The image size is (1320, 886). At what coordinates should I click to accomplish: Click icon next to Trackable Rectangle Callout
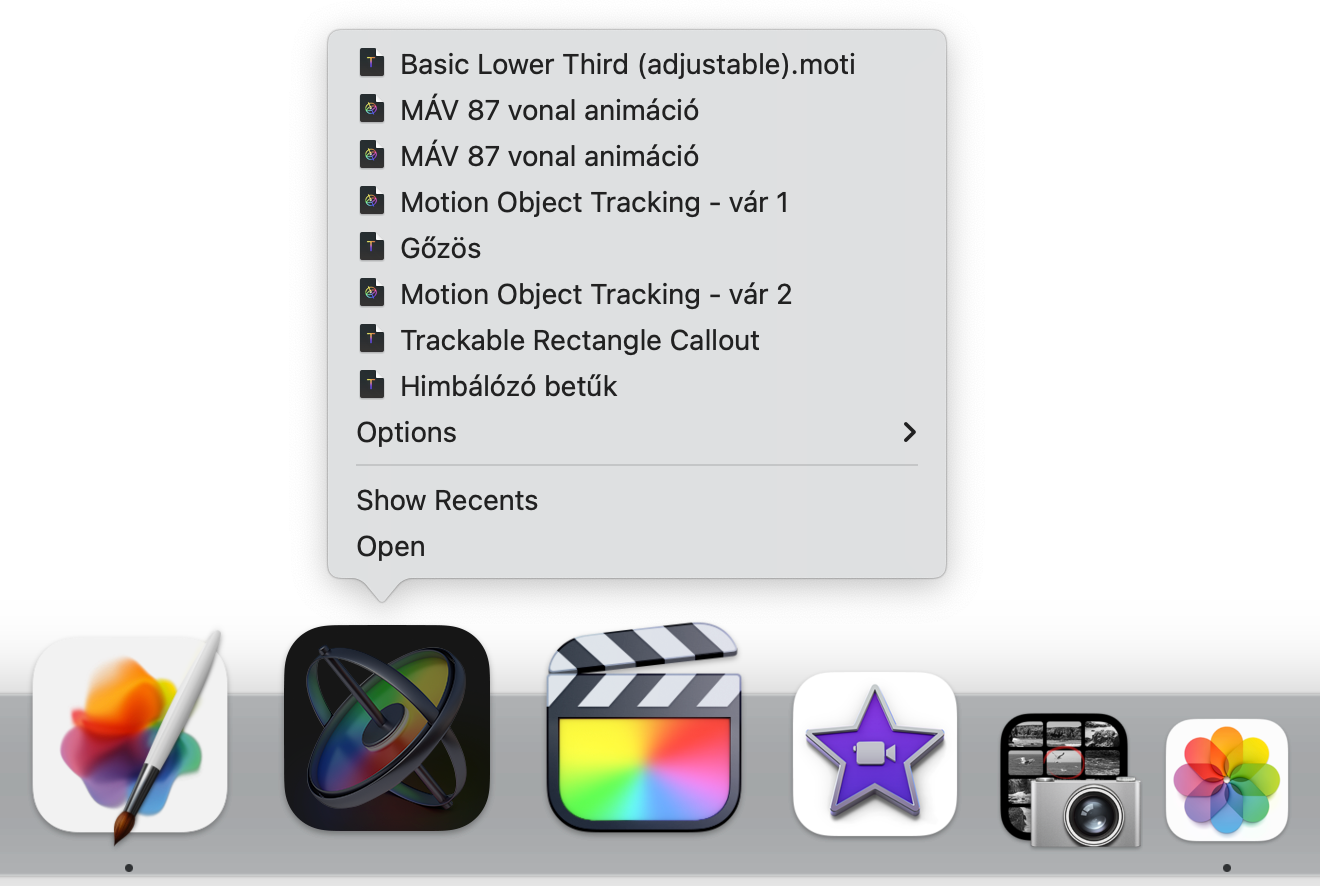click(x=371, y=338)
